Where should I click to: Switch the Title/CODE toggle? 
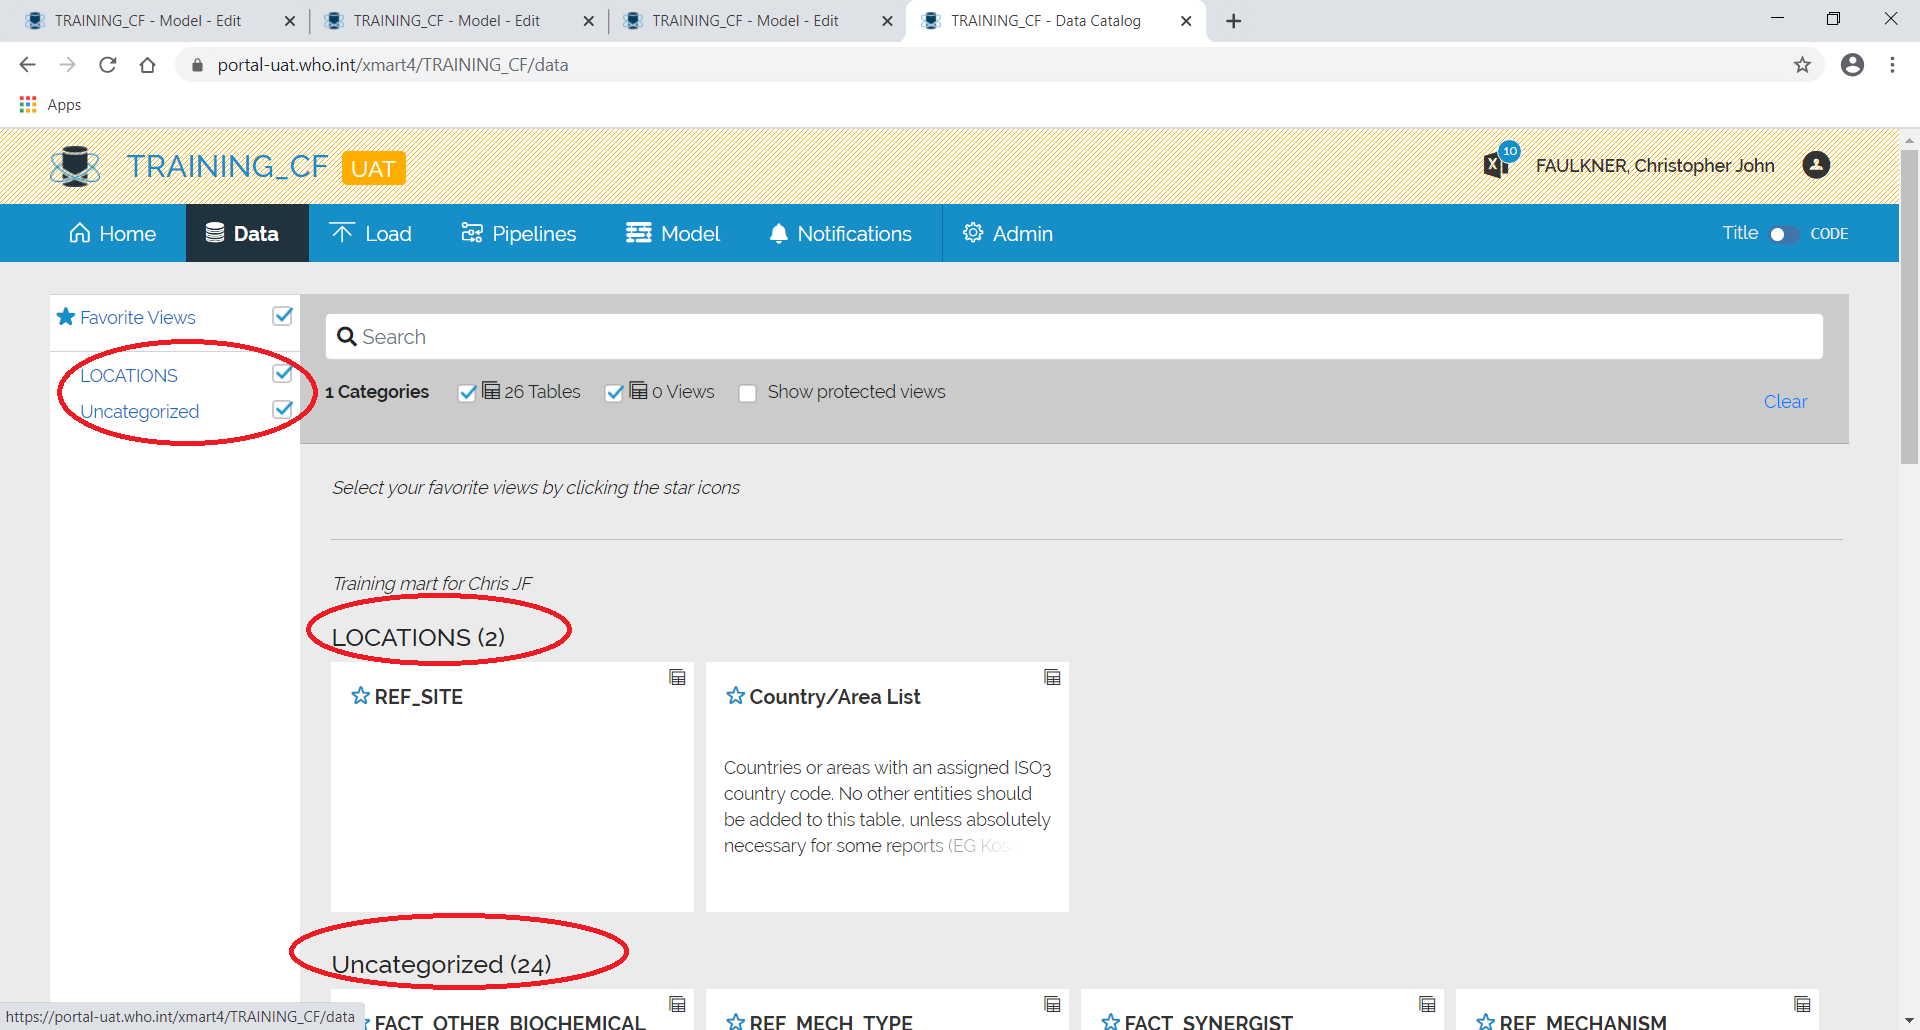[x=1783, y=234]
